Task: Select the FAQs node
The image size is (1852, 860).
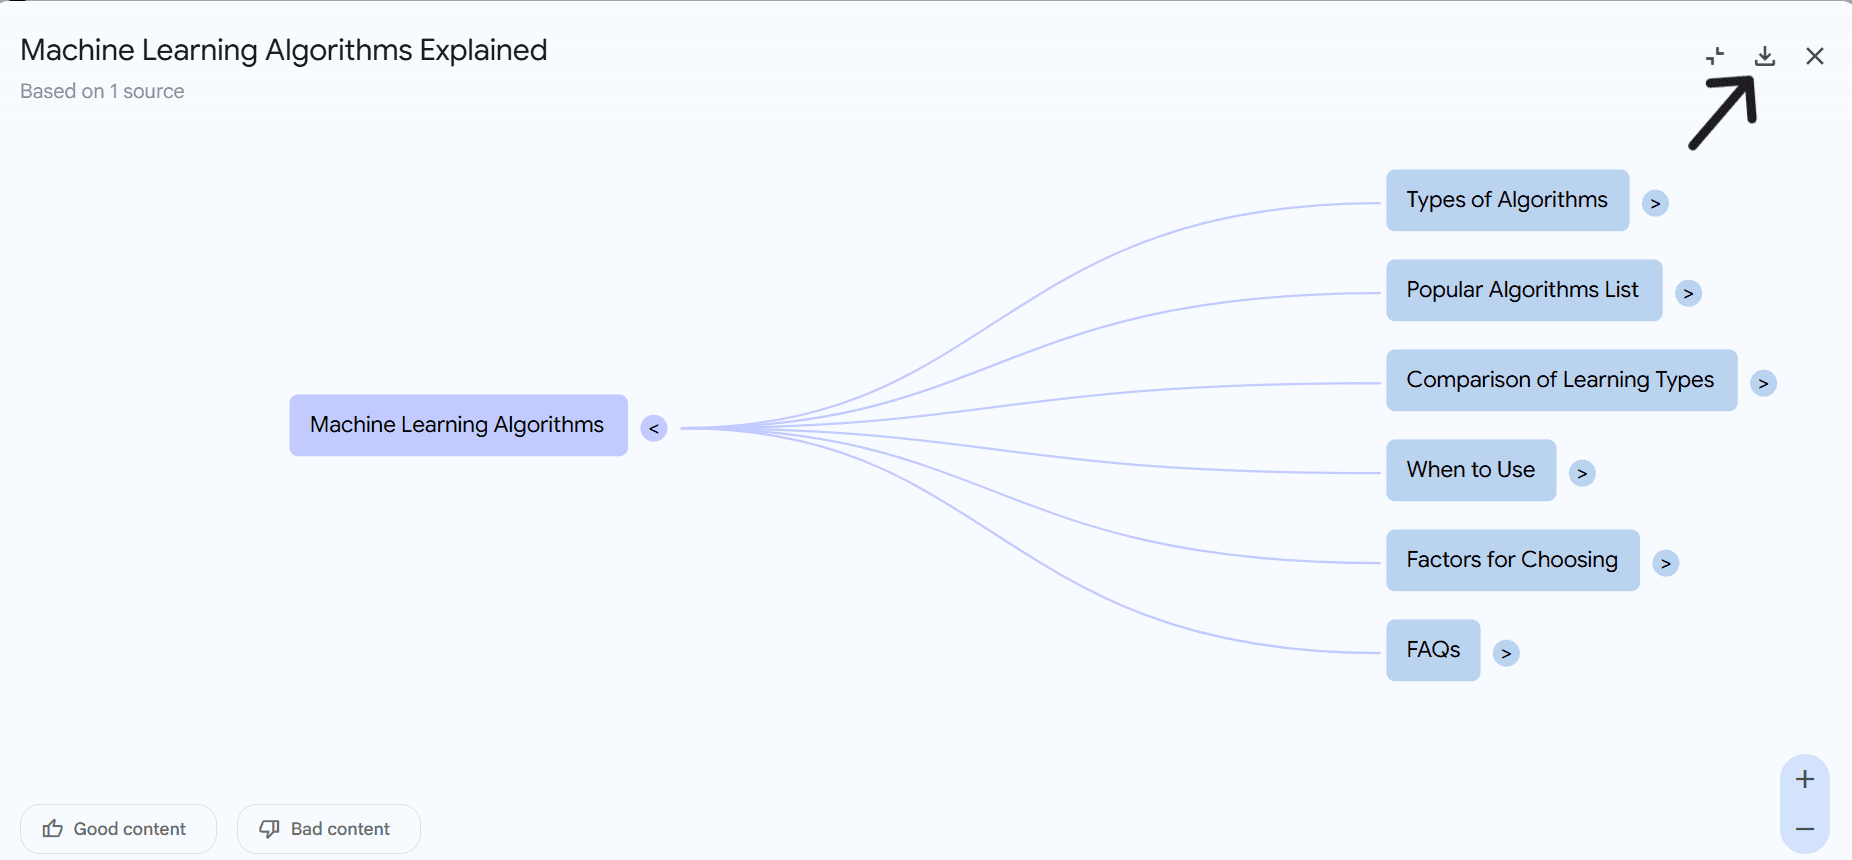Action: 1433,650
